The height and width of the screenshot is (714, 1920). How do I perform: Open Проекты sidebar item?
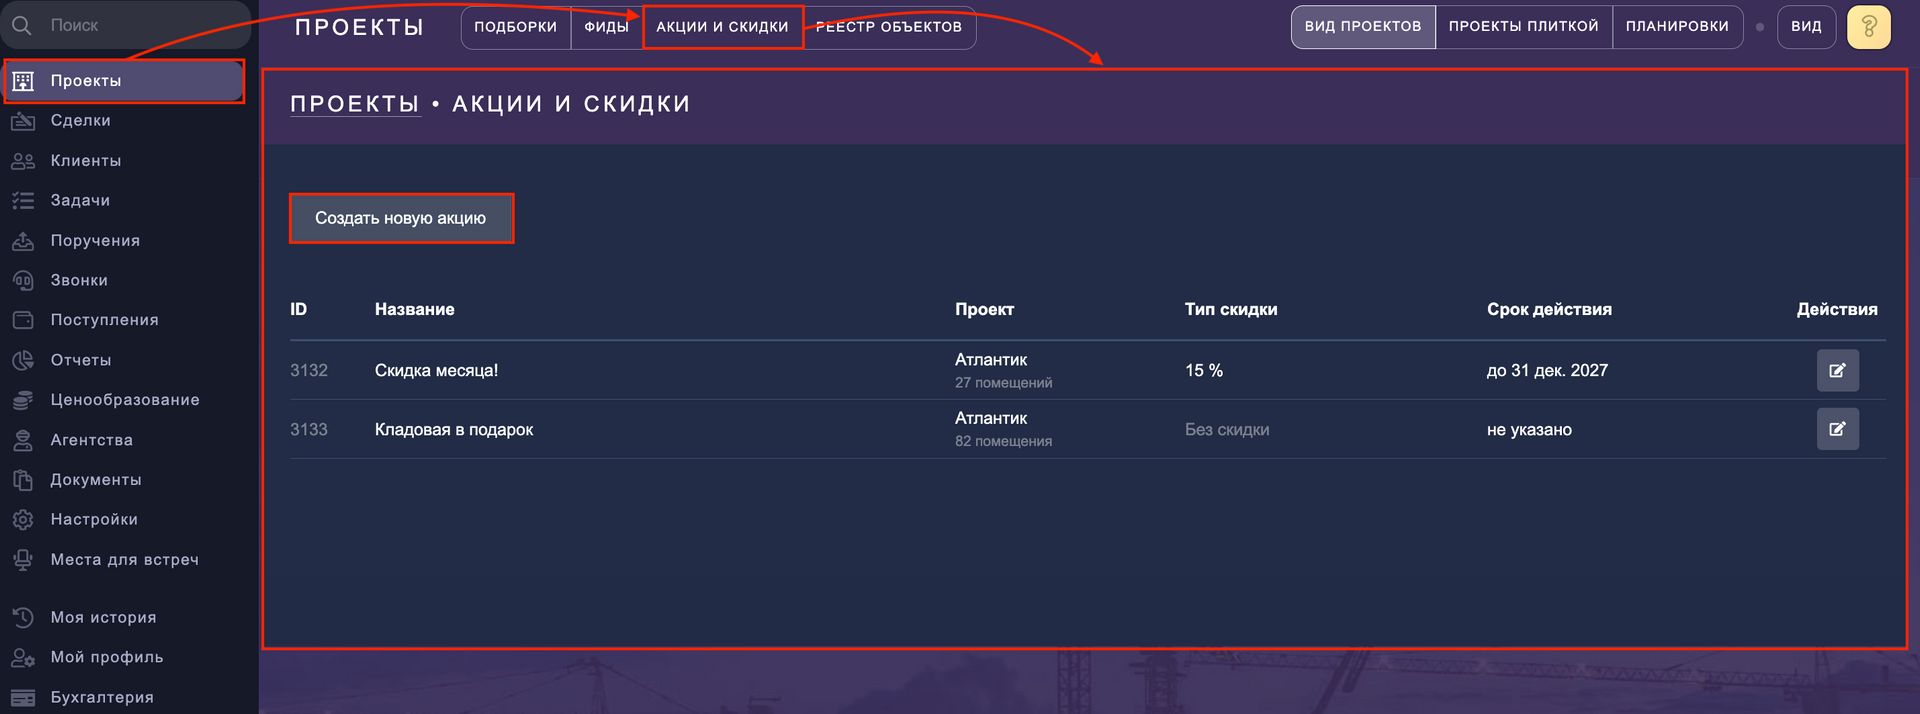click(x=125, y=81)
